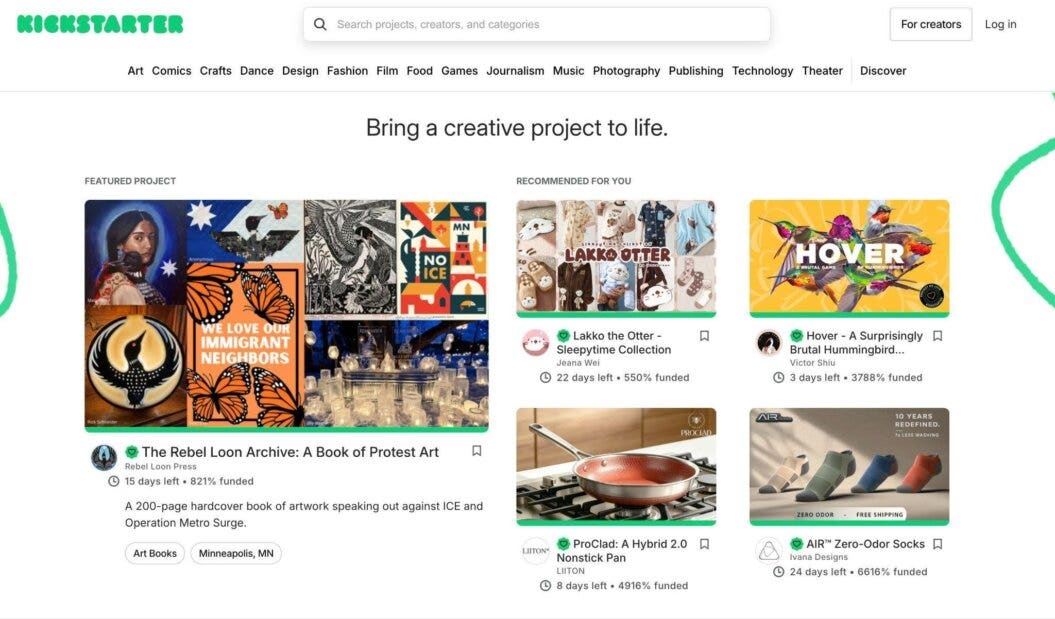Image resolution: width=1055 pixels, height=619 pixels.
Task: Click clock icon next to 15 days left
Action: coord(114,481)
